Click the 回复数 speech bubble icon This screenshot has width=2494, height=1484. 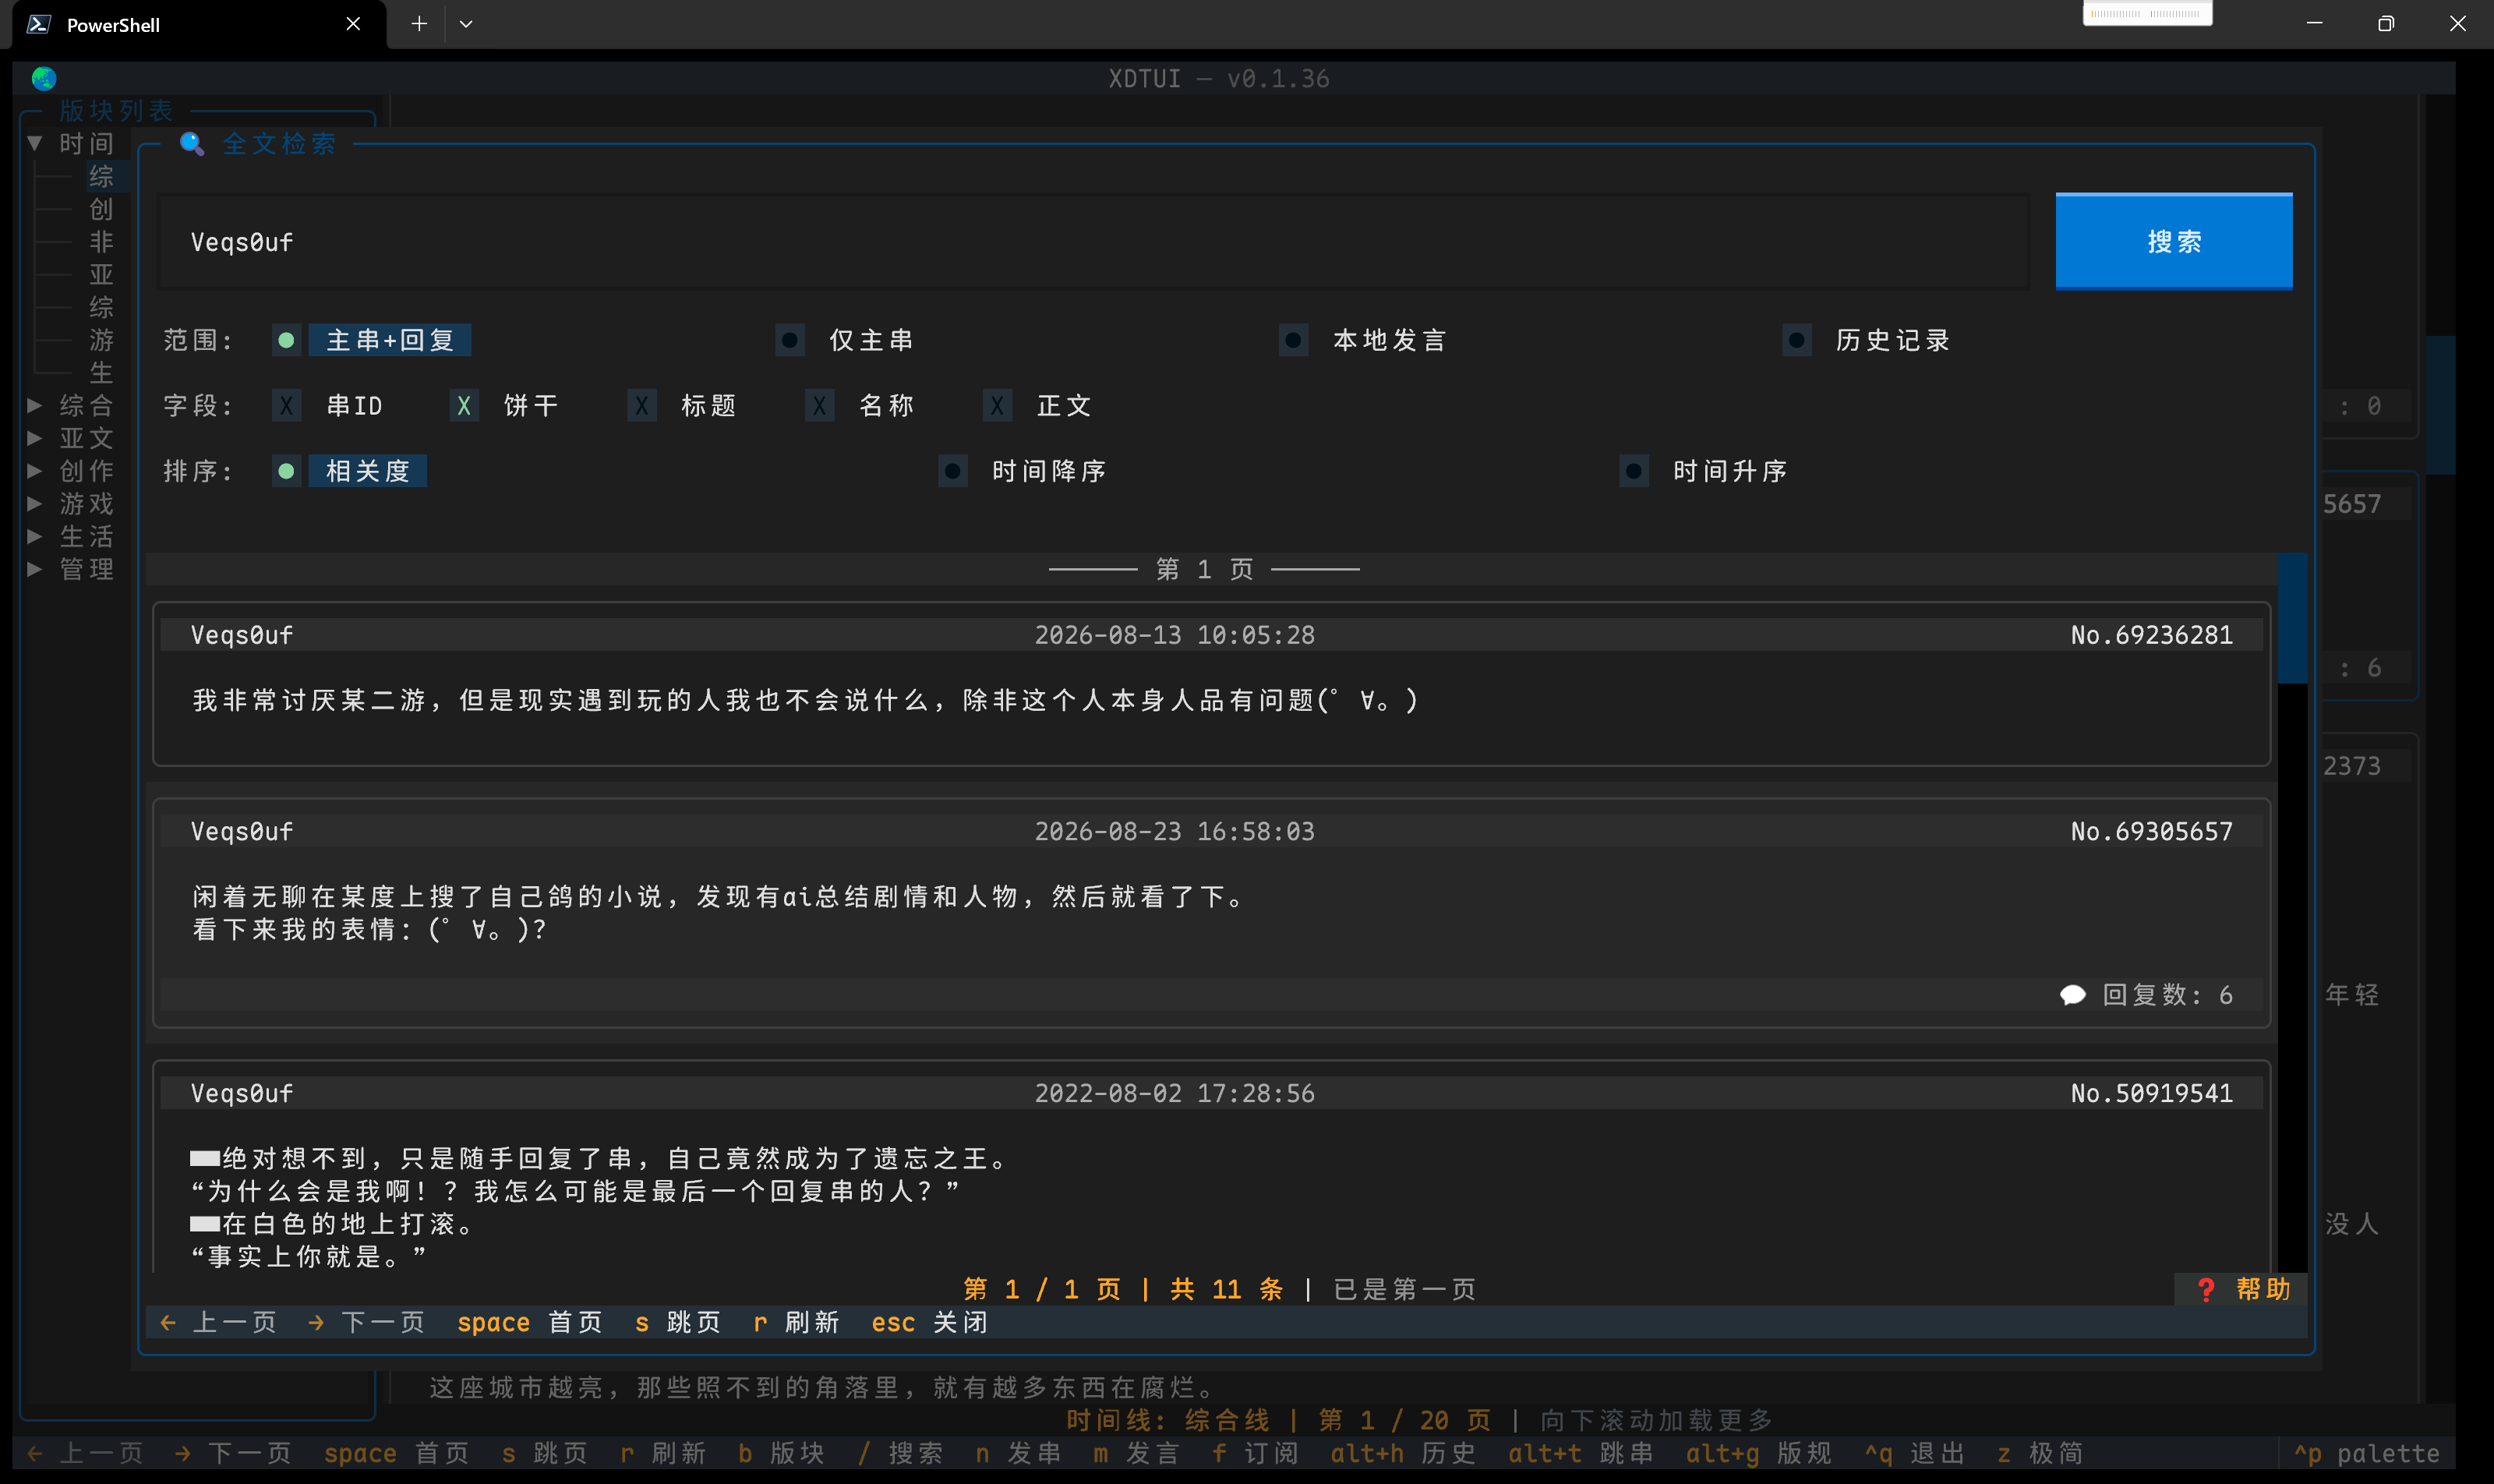pyautogui.click(x=2073, y=995)
